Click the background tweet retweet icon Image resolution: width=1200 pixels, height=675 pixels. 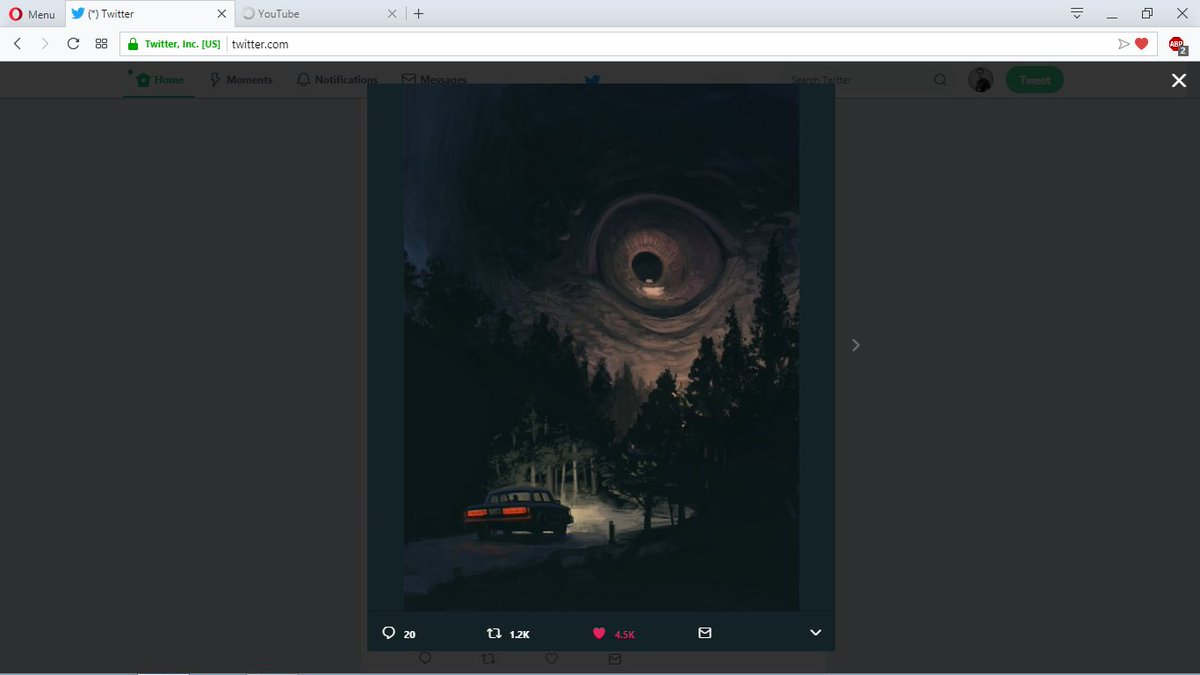(488, 659)
